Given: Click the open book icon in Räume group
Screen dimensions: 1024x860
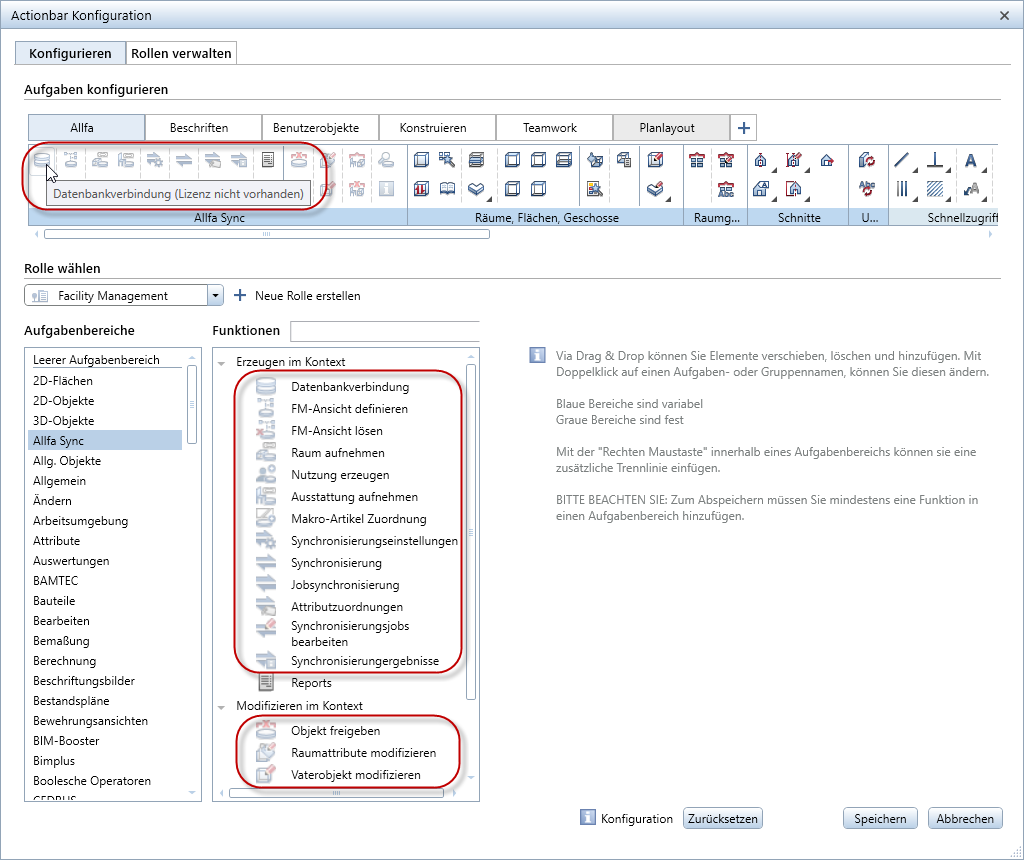Looking at the screenshot, I should pos(447,189).
